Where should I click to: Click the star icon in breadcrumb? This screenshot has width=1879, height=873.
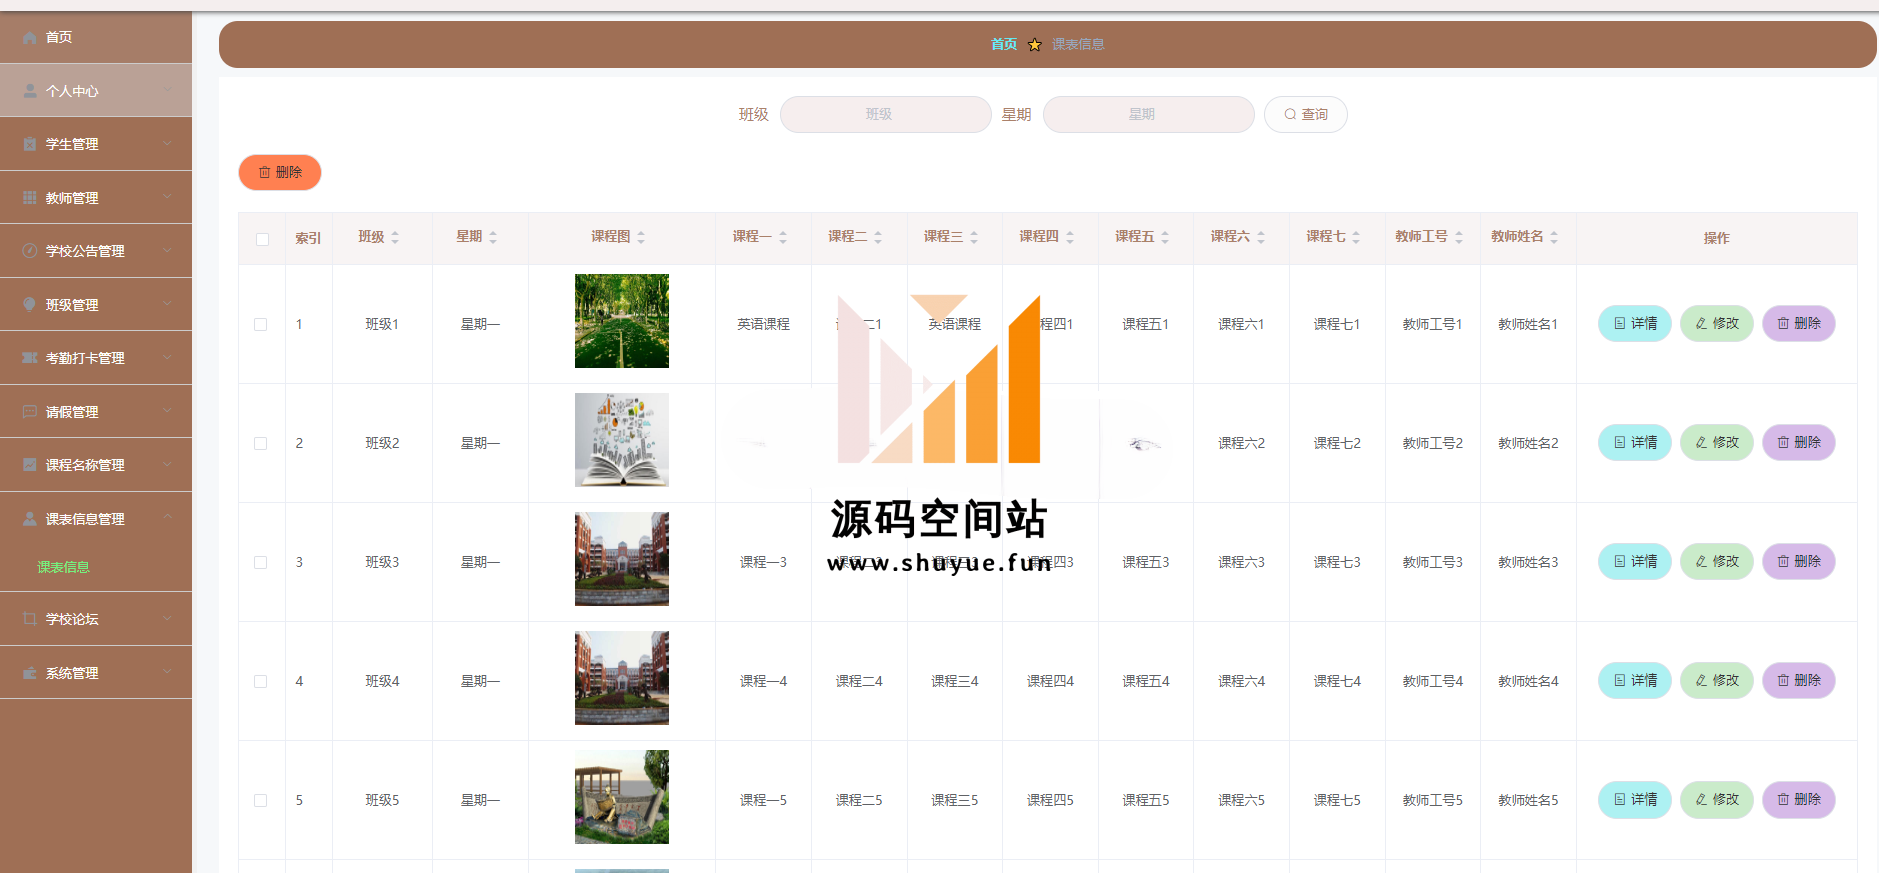click(1034, 45)
